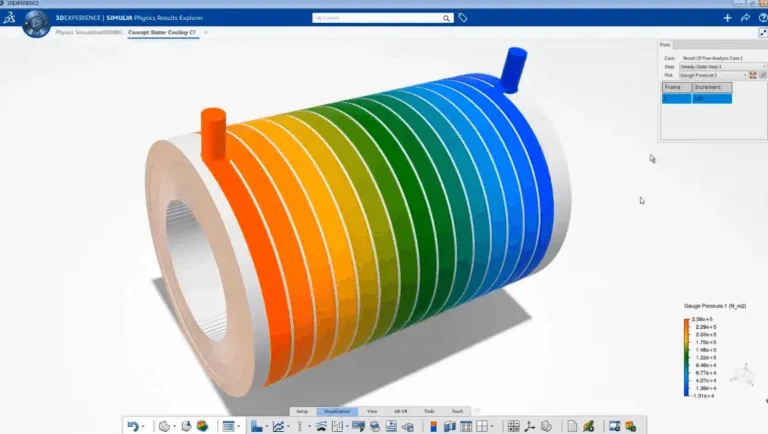This screenshot has width=768, height=434.
Task: Click the colorful contour plot icon in toolbar
Action: coord(201,426)
